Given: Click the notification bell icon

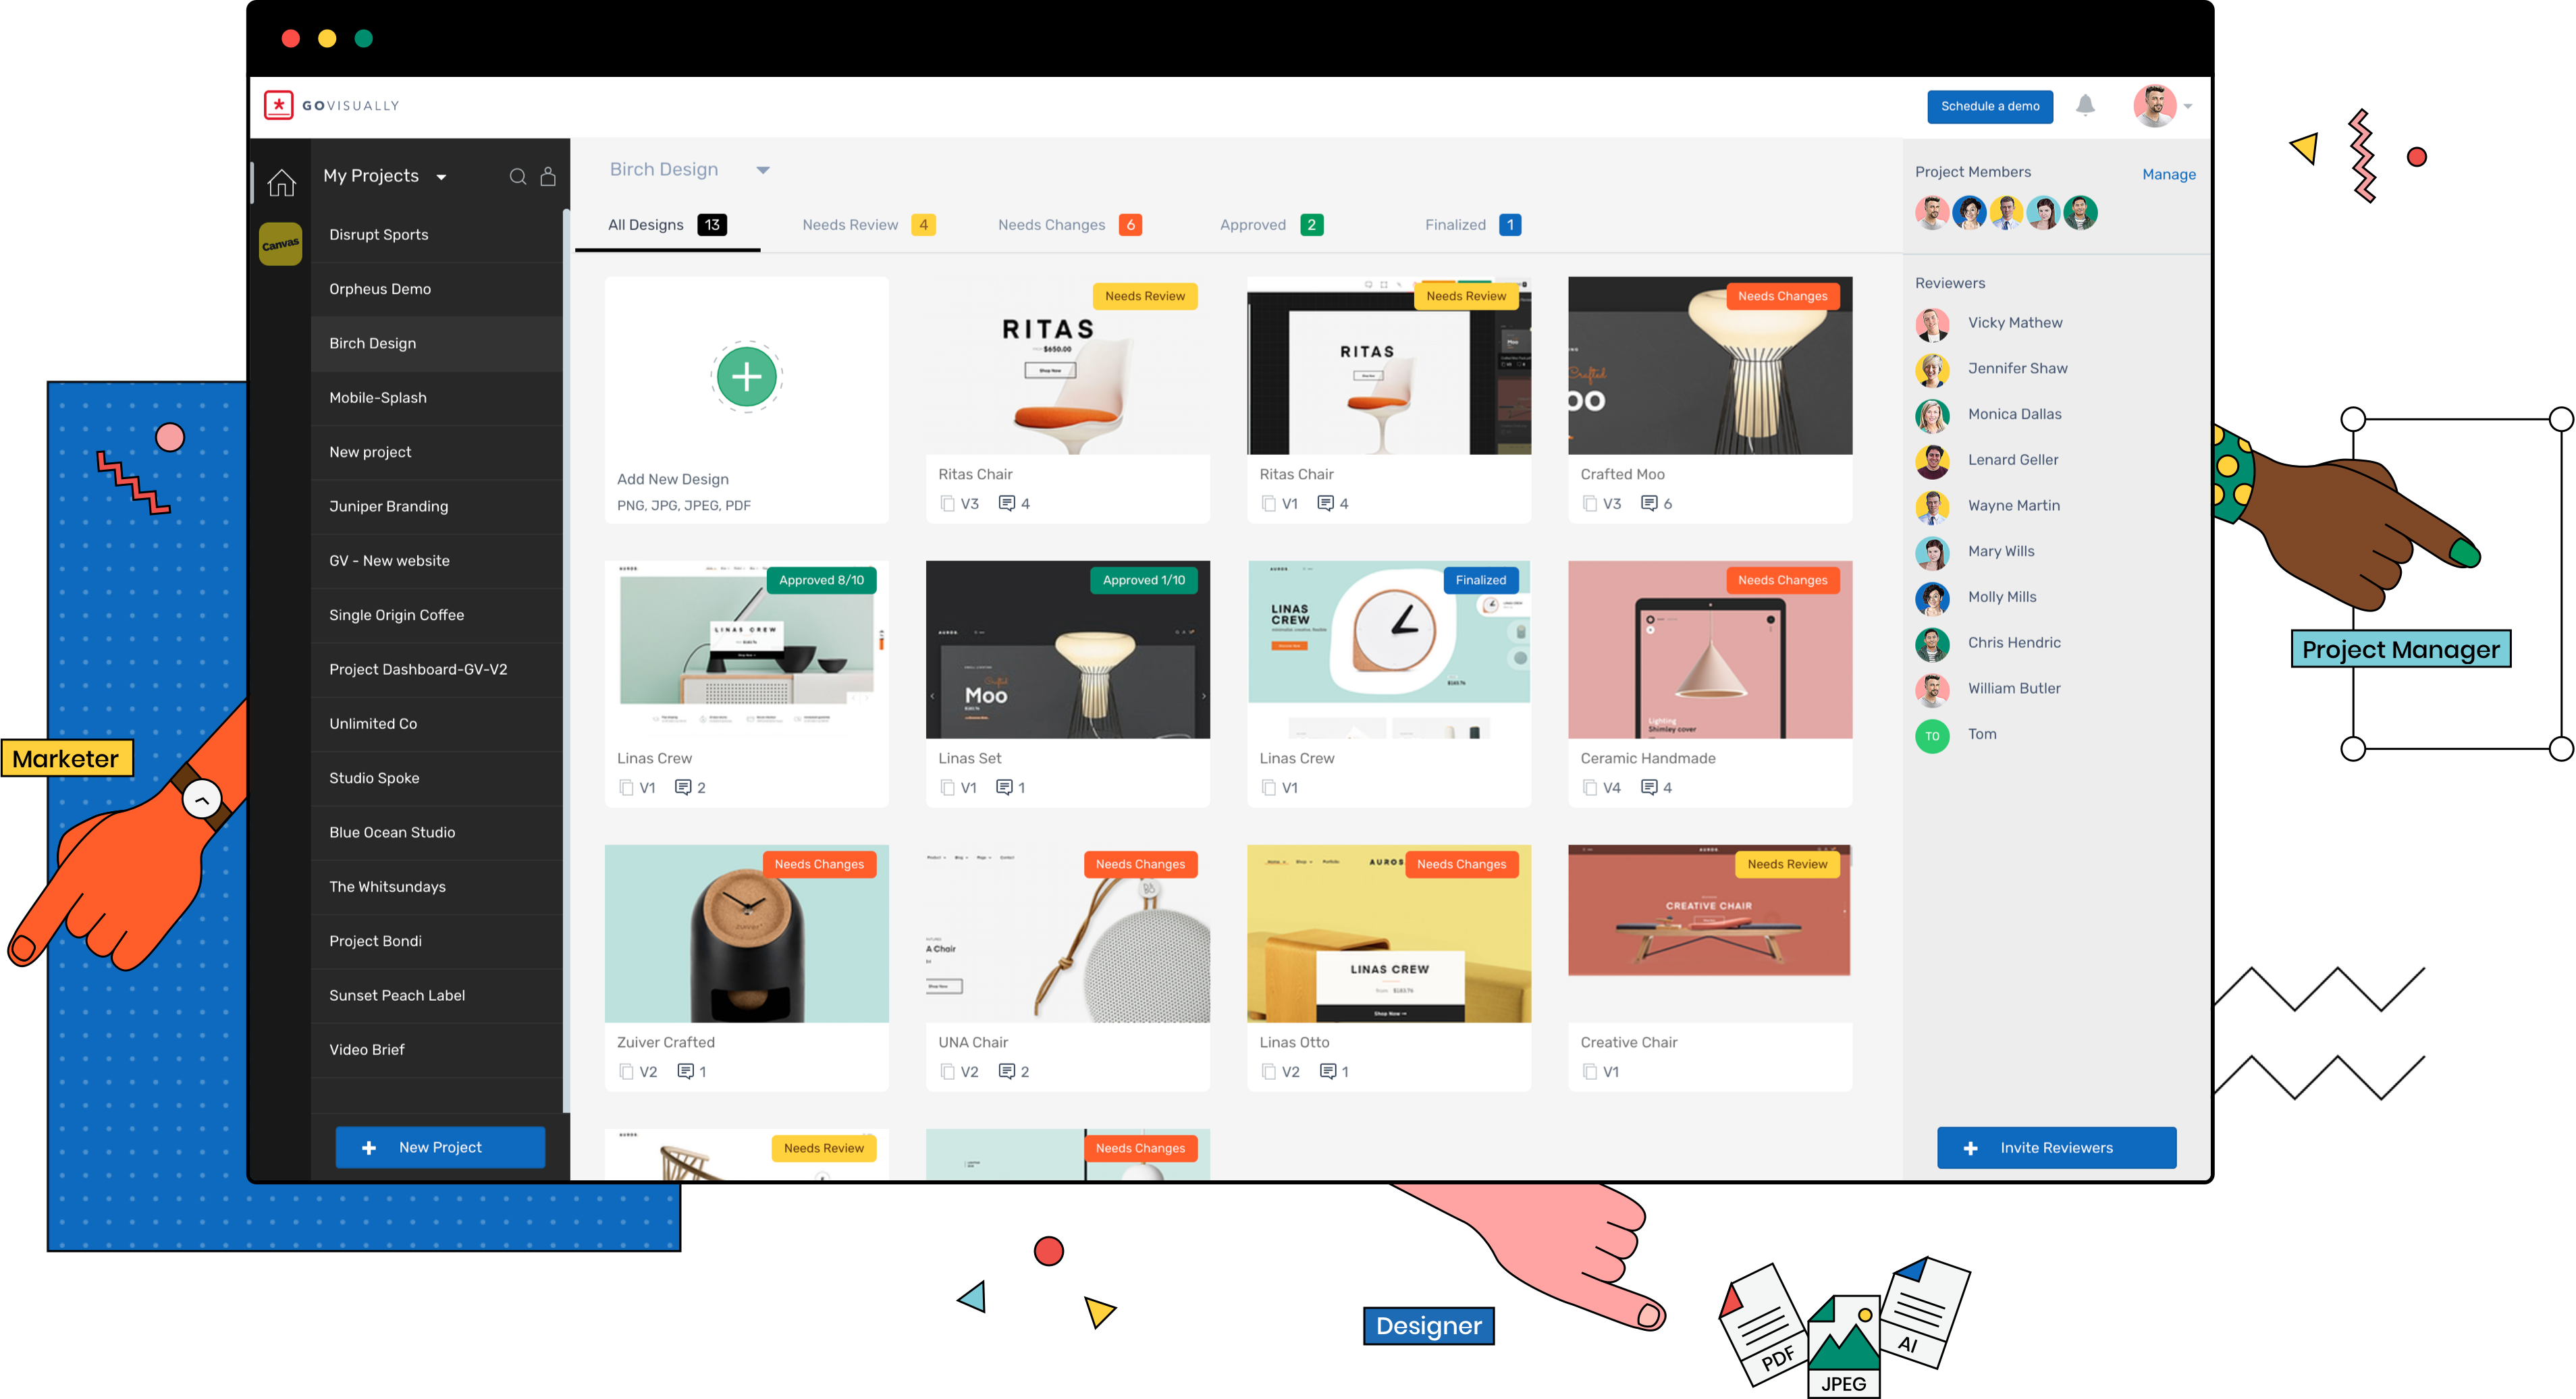Looking at the screenshot, I should [2085, 107].
